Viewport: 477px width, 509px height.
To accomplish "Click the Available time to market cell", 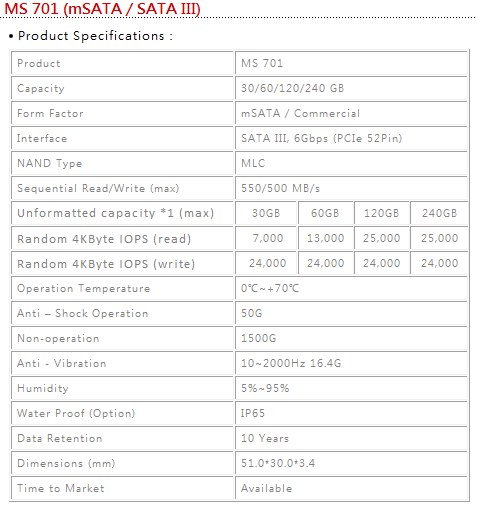I will 351,488.
